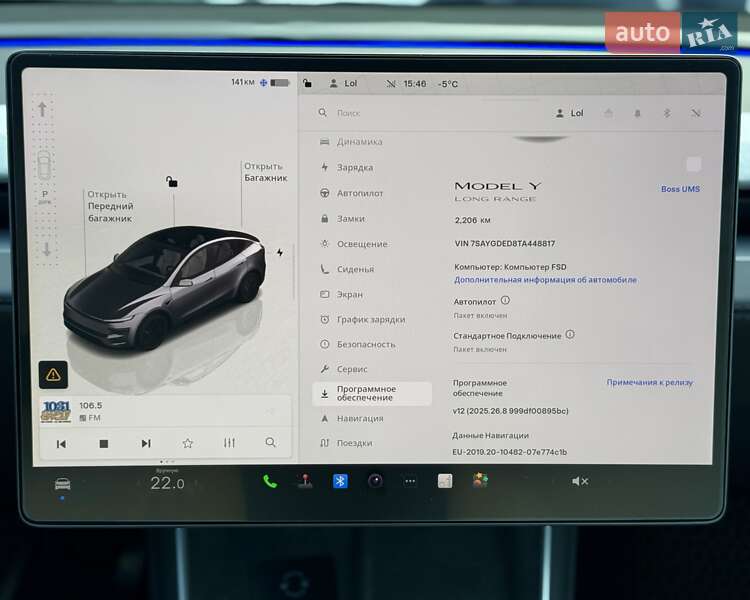Open the Сиденья seats menu
This screenshot has height=600, width=750.
[348, 269]
